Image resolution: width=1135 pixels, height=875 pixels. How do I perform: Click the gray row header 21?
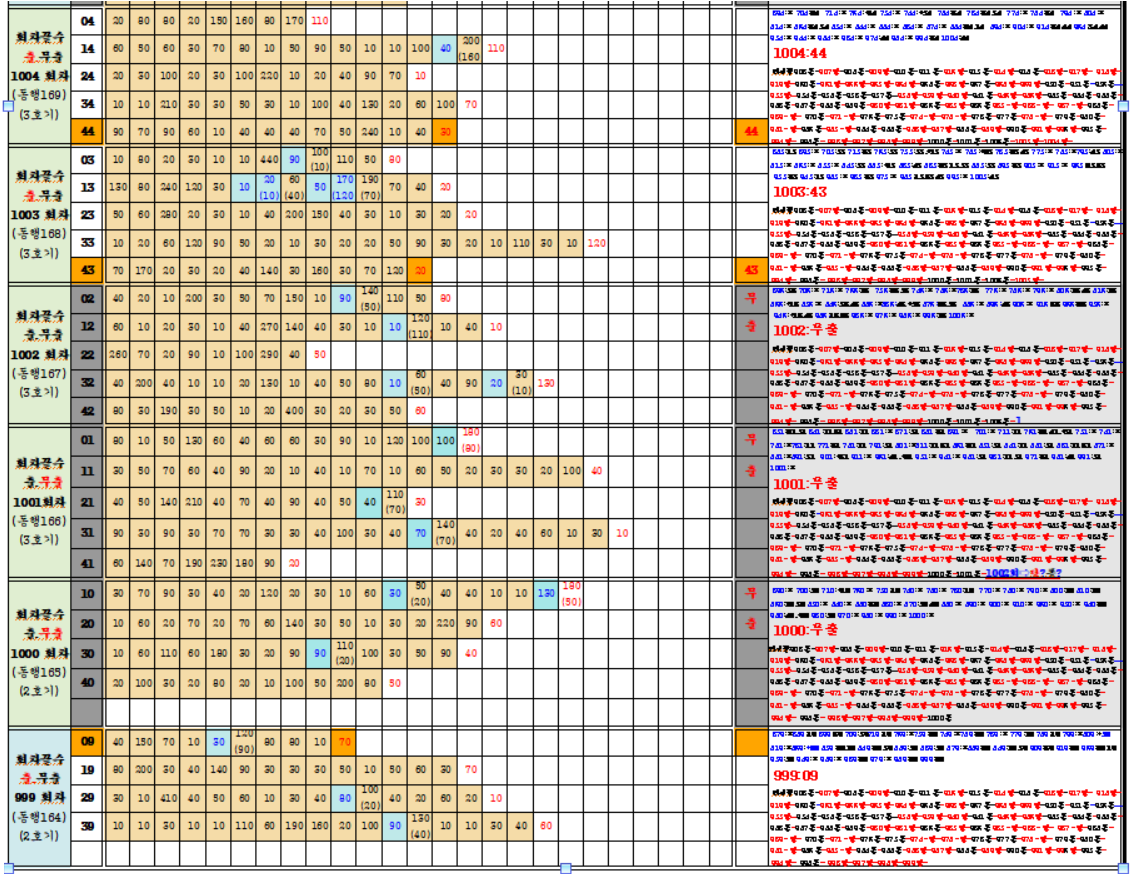point(87,501)
